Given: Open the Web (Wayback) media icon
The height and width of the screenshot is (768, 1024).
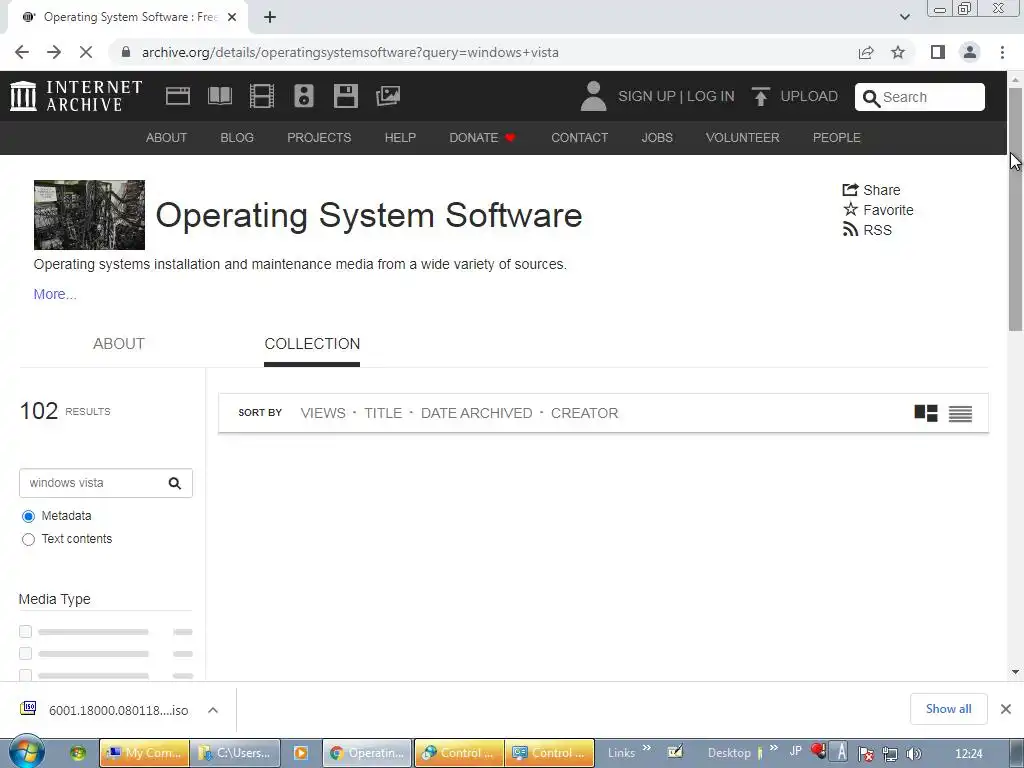Looking at the screenshot, I should 178,96.
